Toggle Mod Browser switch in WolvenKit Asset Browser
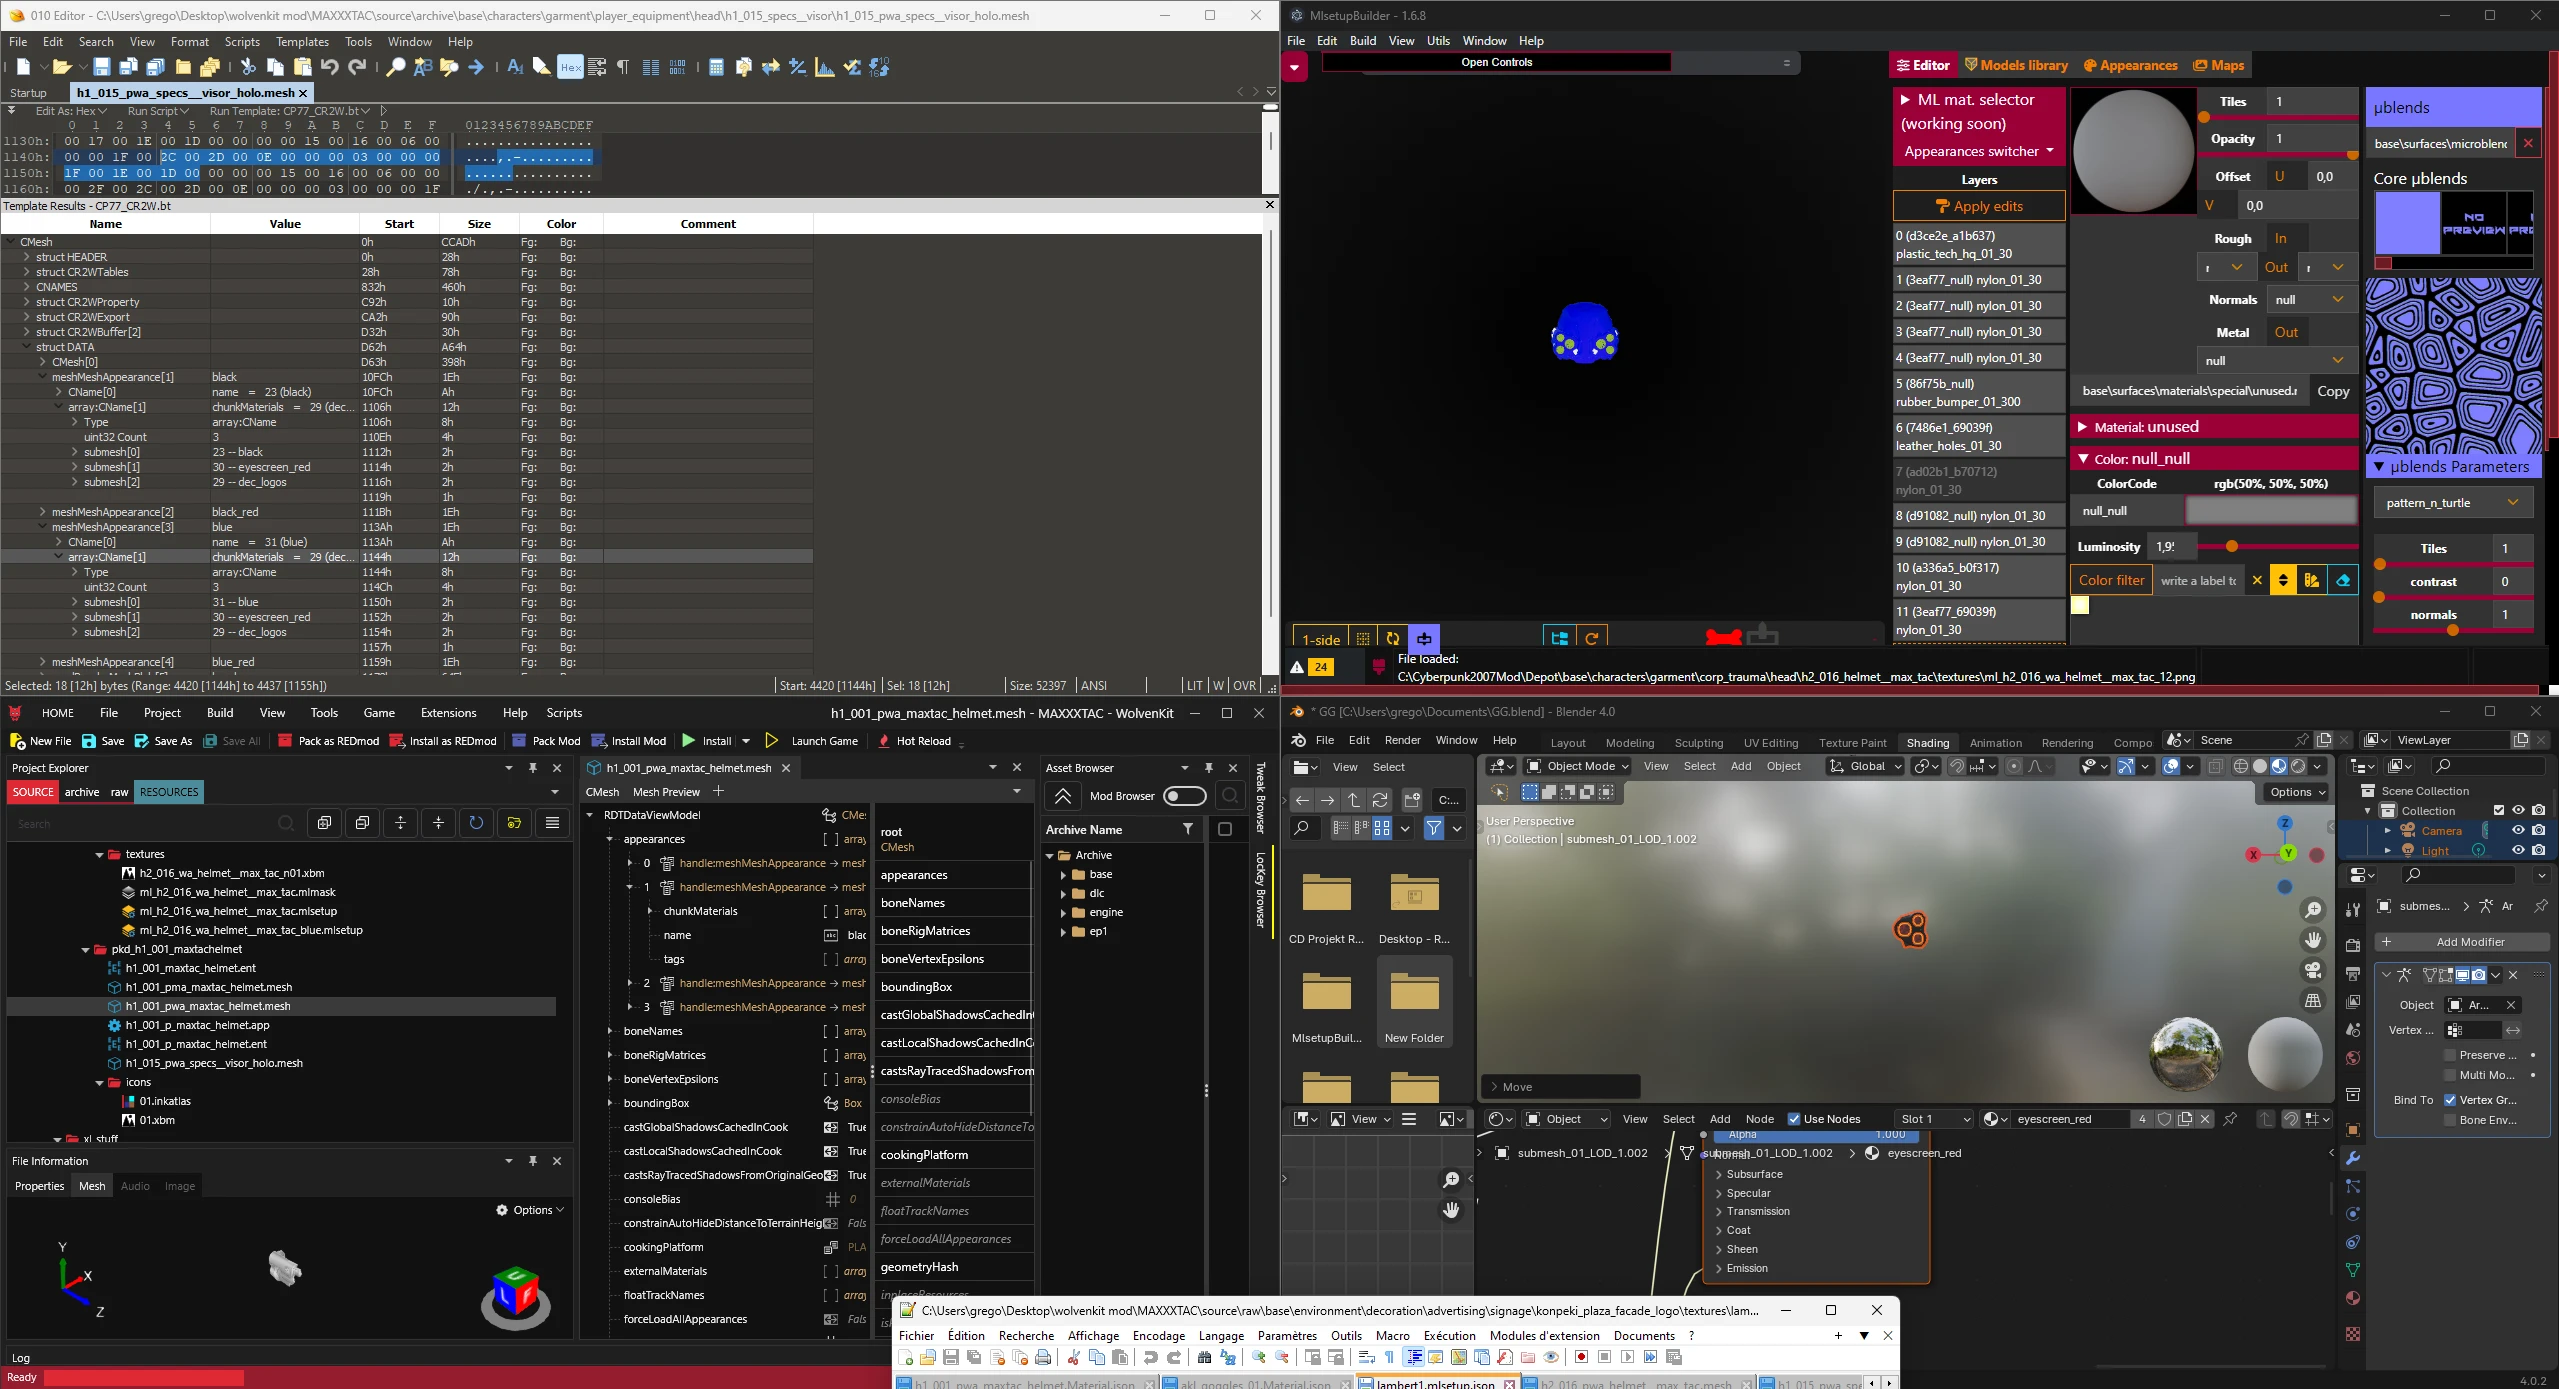The height and width of the screenshot is (1389, 2559). (x=1185, y=796)
